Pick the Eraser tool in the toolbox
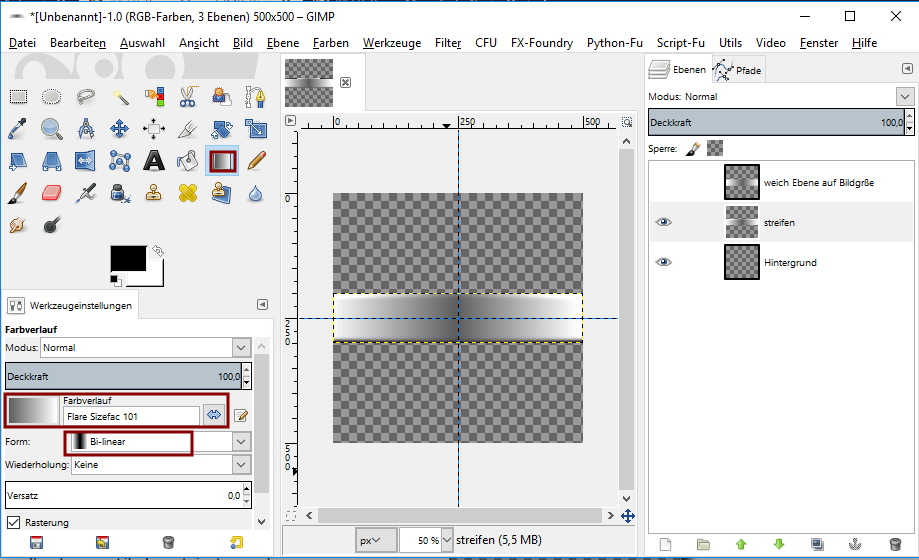The height and width of the screenshot is (560, 919). [52, 192]
